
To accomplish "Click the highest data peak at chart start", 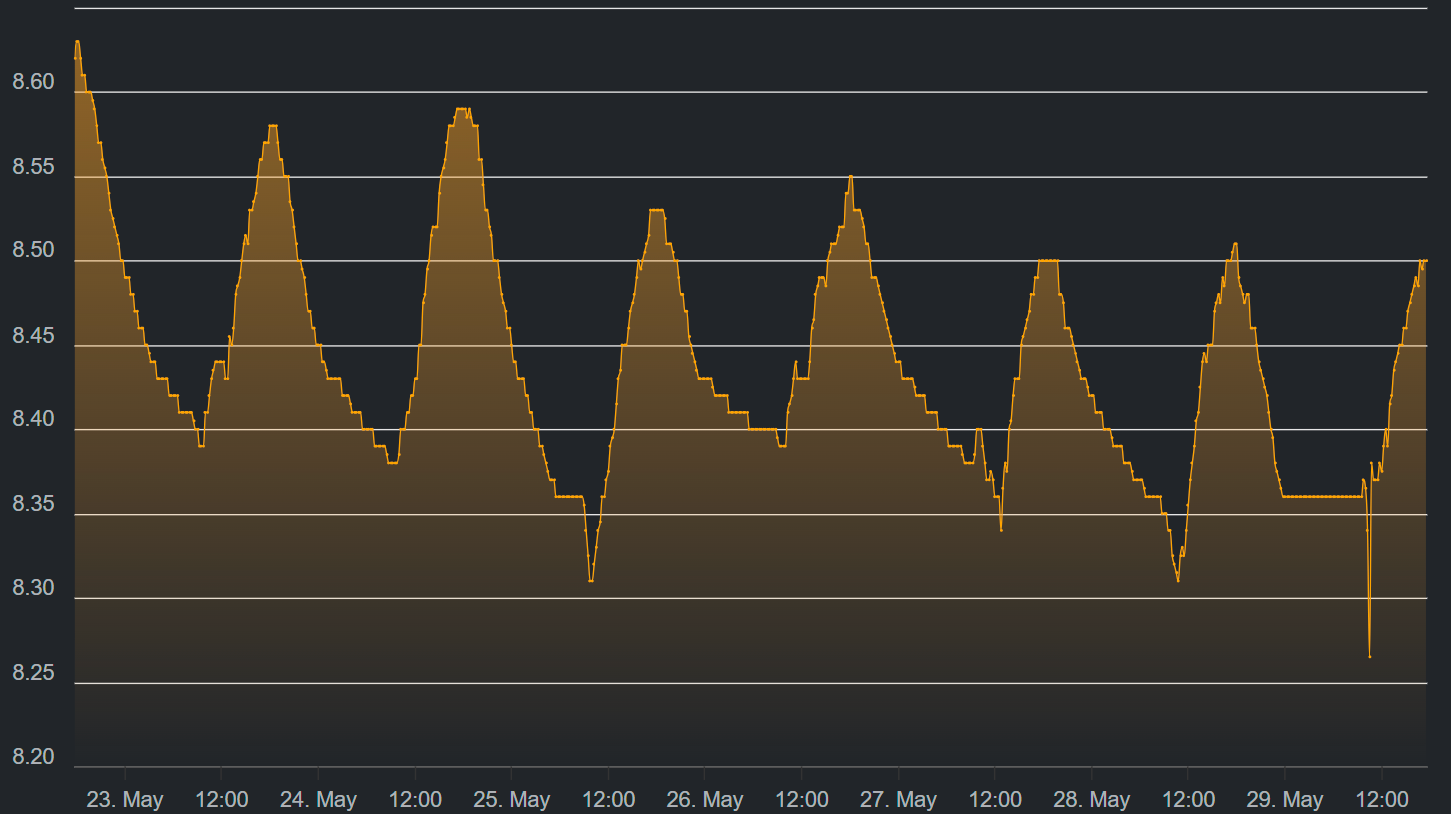I will 77,42.
